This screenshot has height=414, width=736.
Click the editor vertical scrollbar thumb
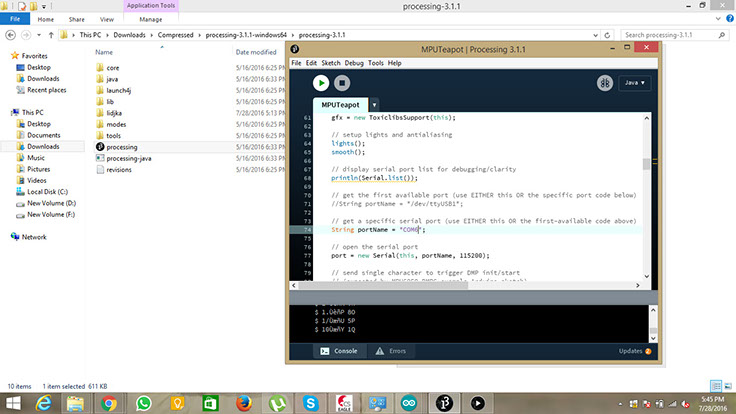click(x=646, y=164)
